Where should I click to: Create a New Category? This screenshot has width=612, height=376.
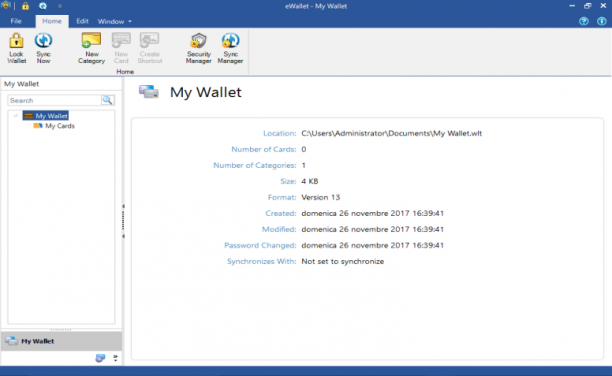click(x=91, y=48)
